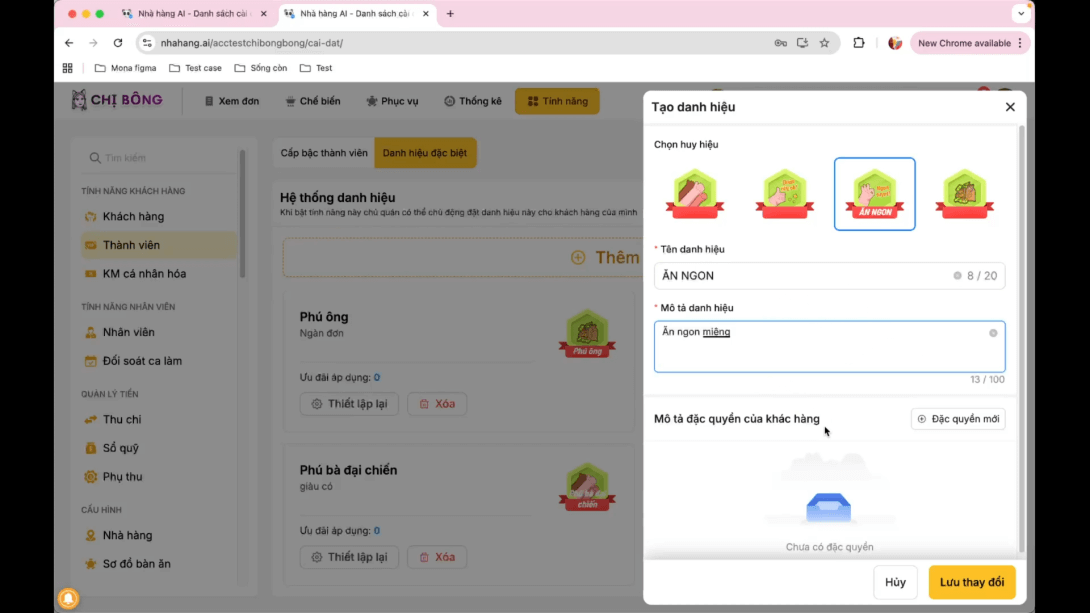The height and width of the screenshot is (613, 1090).
Task: Save changes with Lưu thay đổi
Action: click(x=971, y=582)
